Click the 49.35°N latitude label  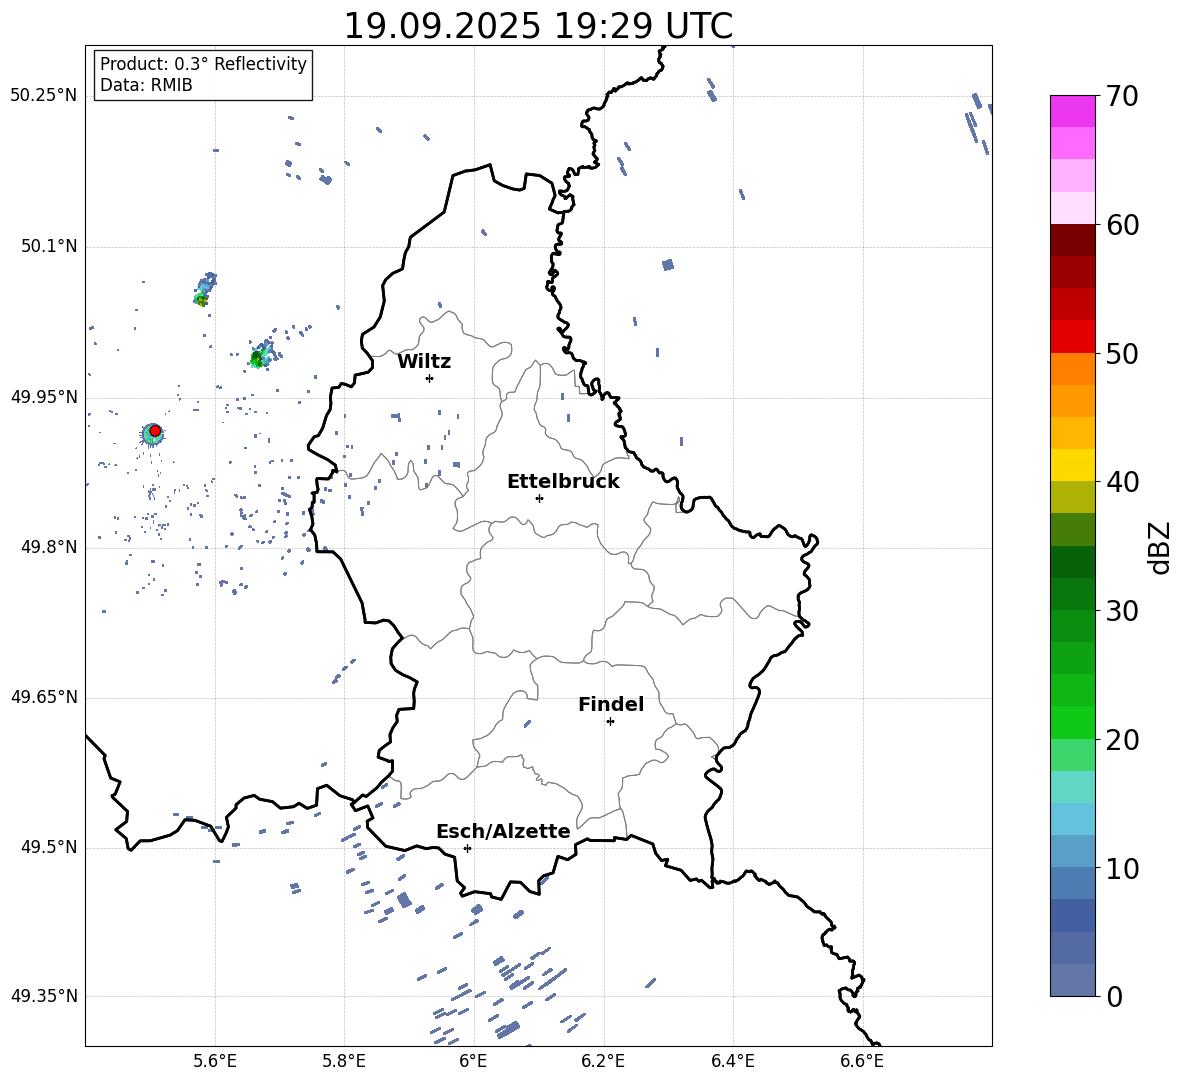tap(44, 996)
